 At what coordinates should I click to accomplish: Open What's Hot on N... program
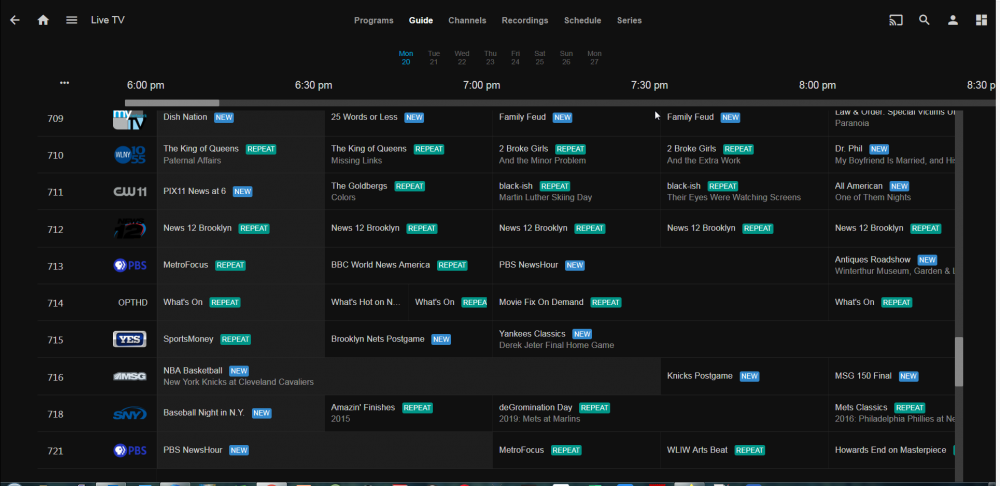[367, 302]
